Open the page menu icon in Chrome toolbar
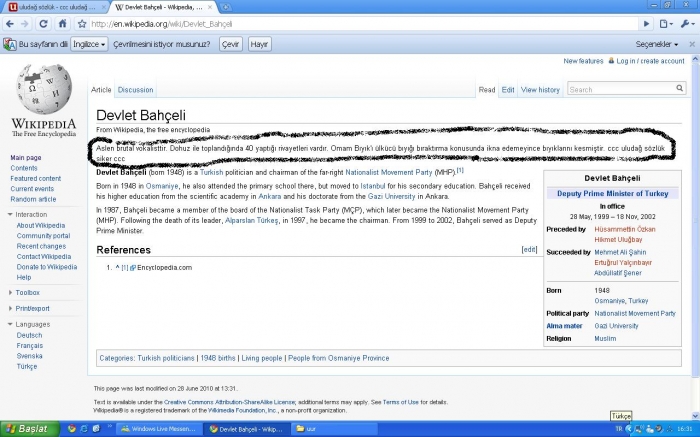This screenshot has height=437, width=700. pyautogui.click(x=666, y=24)
